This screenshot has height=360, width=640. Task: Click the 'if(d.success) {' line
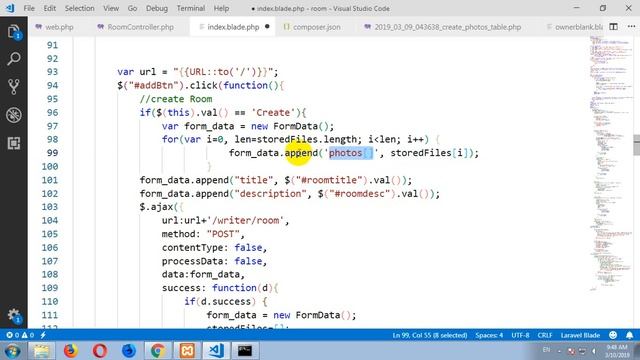point(226,302)
